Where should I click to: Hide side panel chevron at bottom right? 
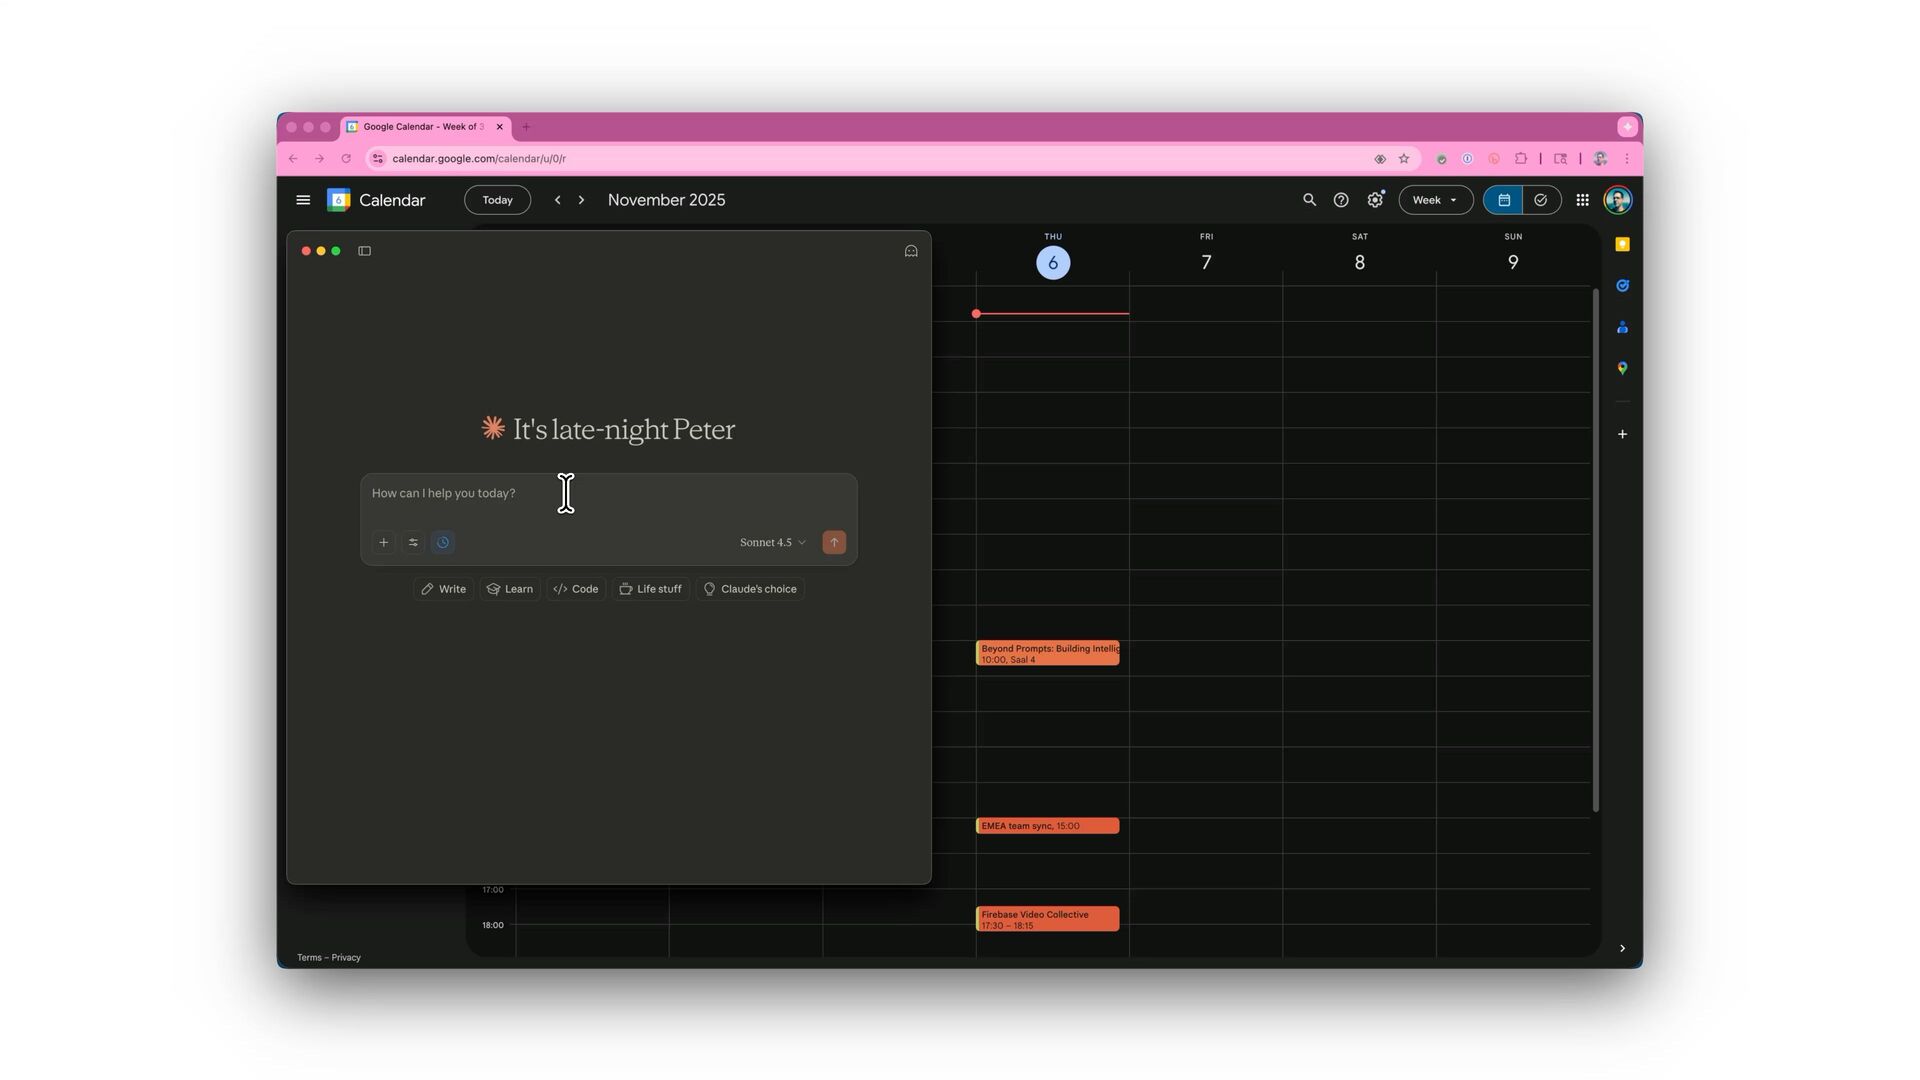tap(1622, 948)
